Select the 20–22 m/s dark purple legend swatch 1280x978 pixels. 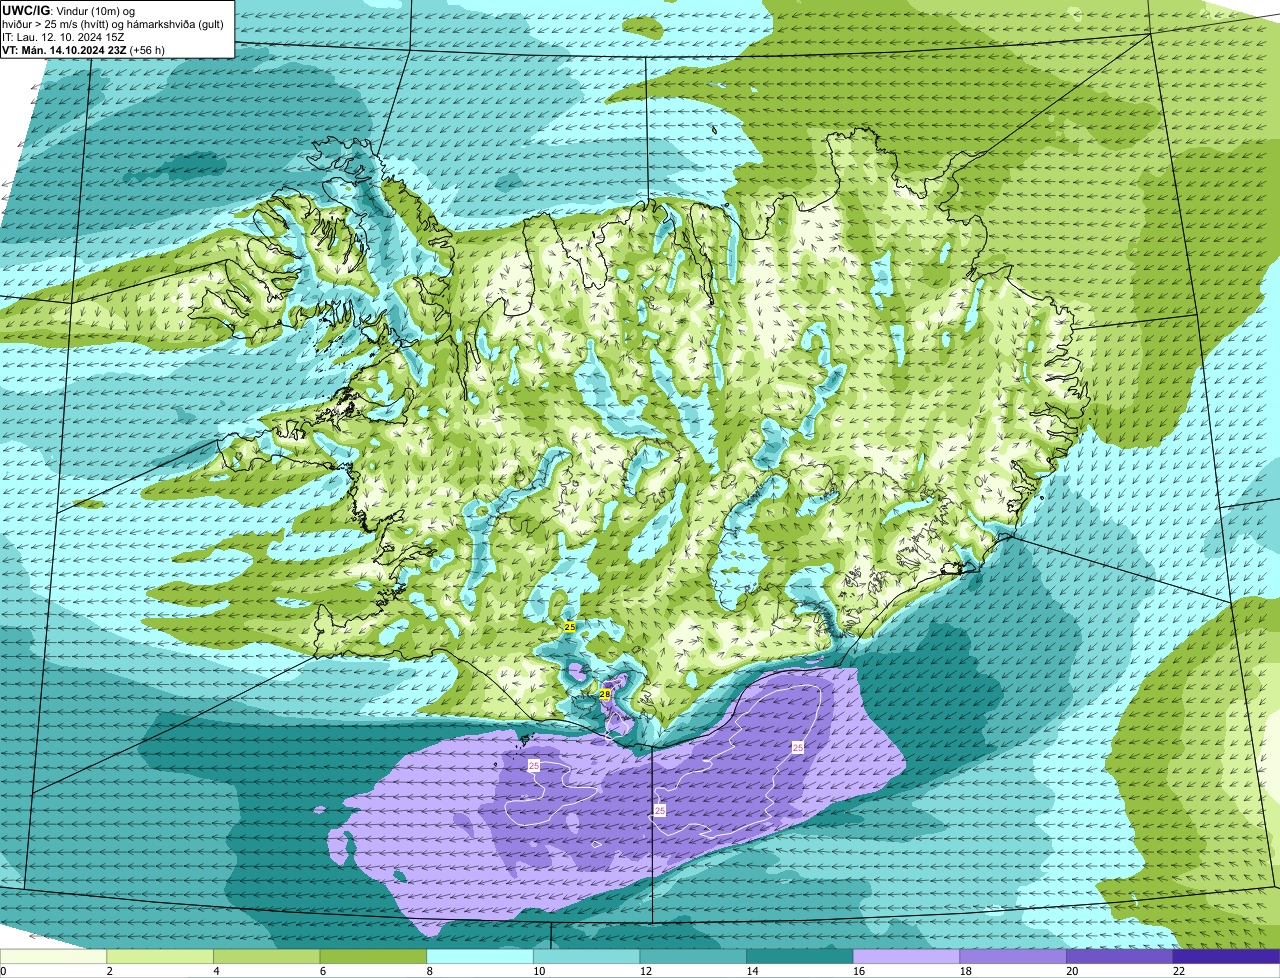pos(1120,957)
